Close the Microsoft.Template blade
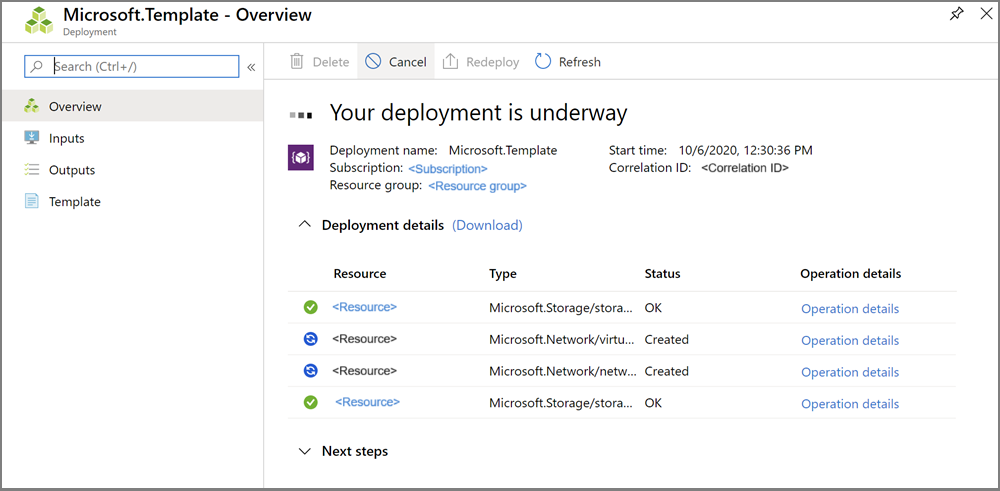1000x491 pixels. click(987, 14)
